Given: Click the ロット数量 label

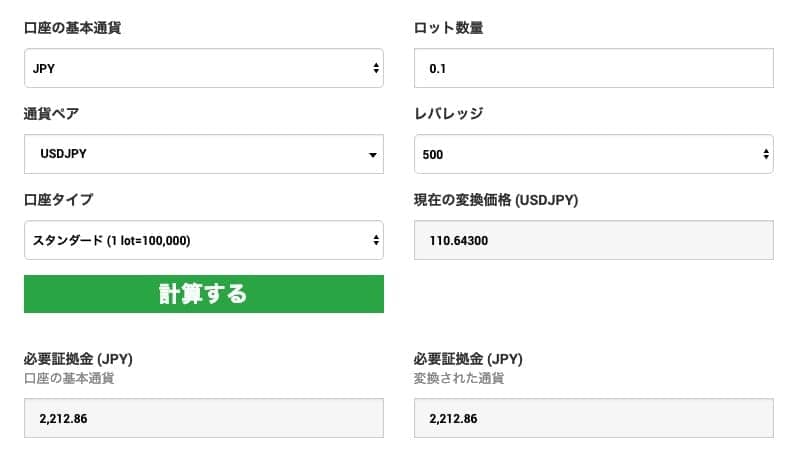Looking at the screenshot, I should [x=448, y=28].
